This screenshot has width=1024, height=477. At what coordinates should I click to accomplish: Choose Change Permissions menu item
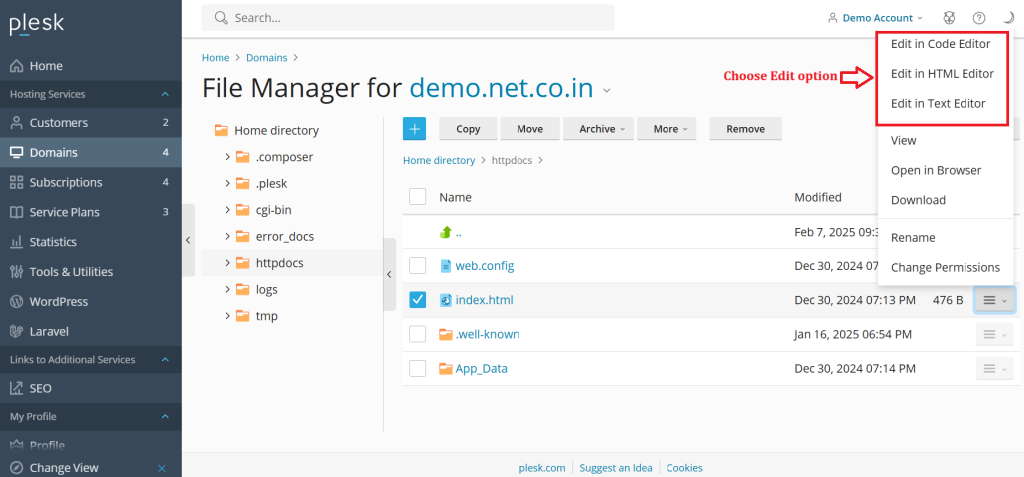945,267
